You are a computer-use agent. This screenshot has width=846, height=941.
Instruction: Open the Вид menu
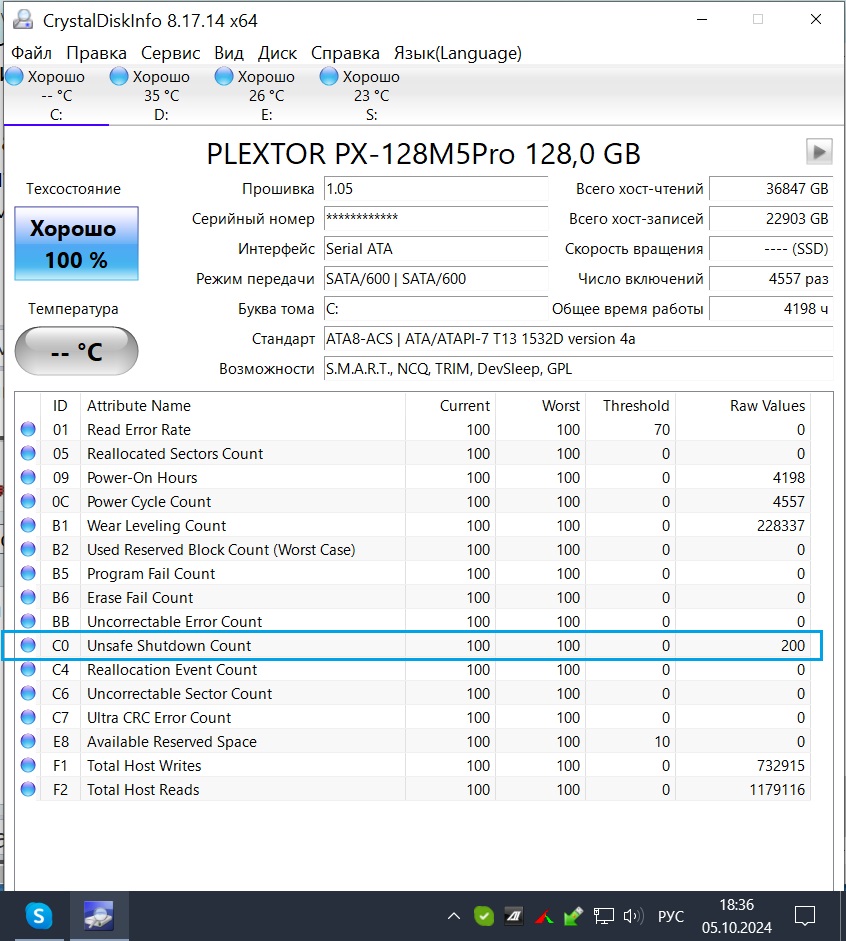[x=229, y=53]
